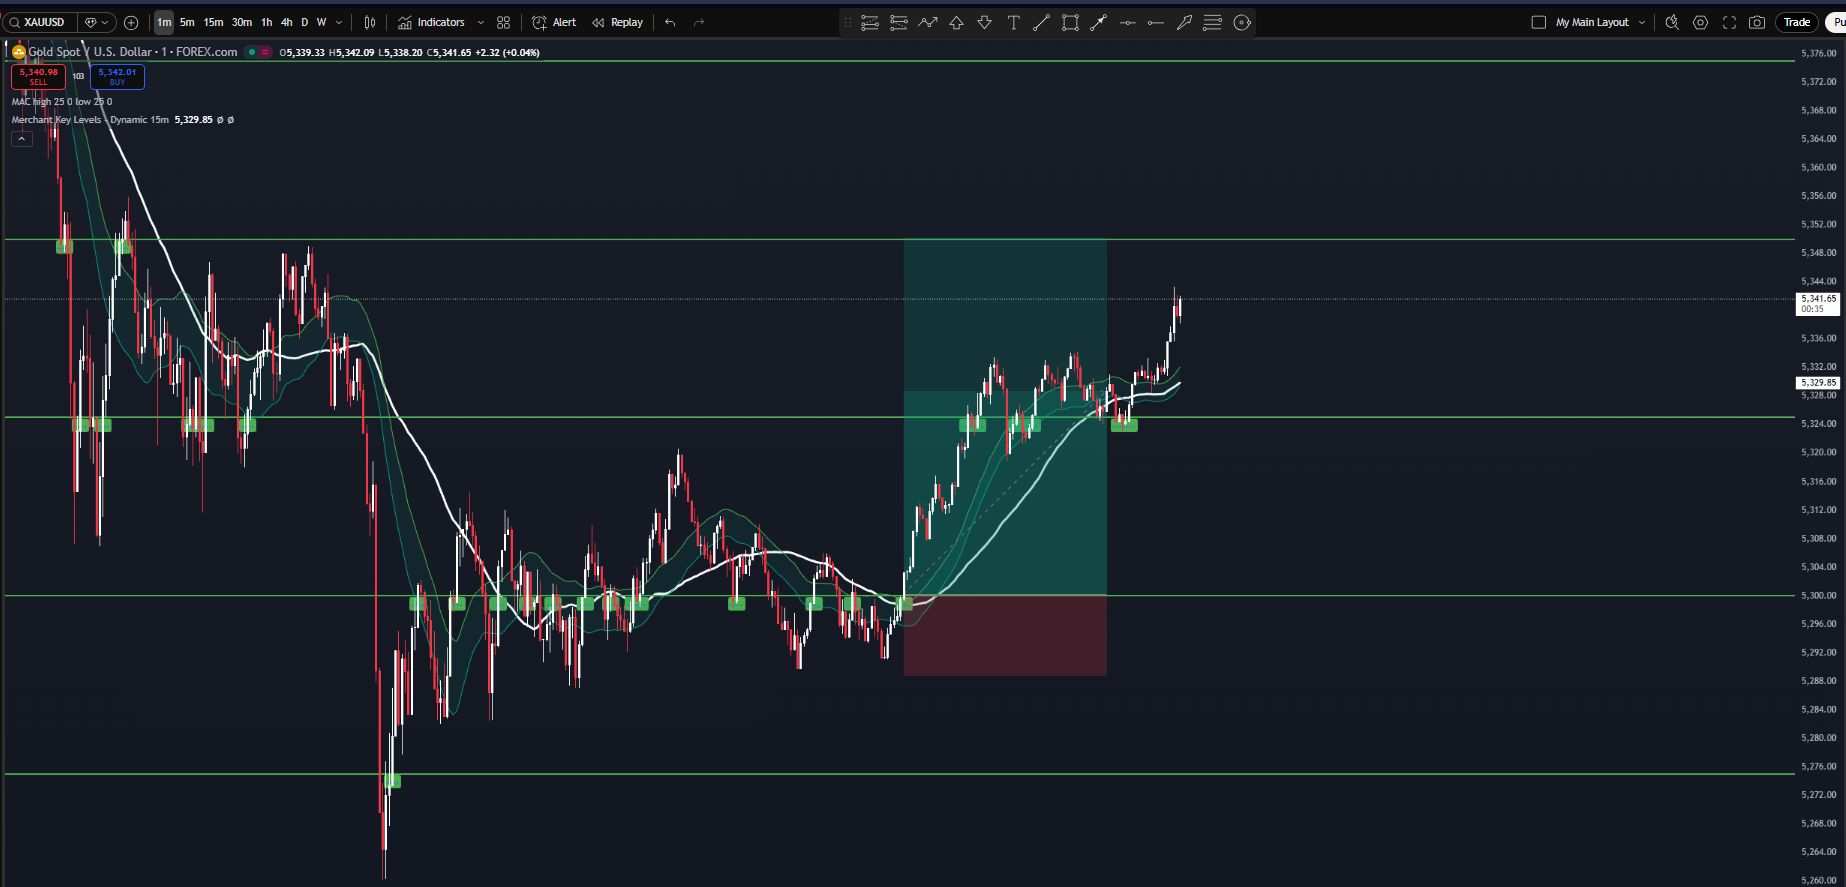Switch to the 15m timeframe

[x=213, y=22]
